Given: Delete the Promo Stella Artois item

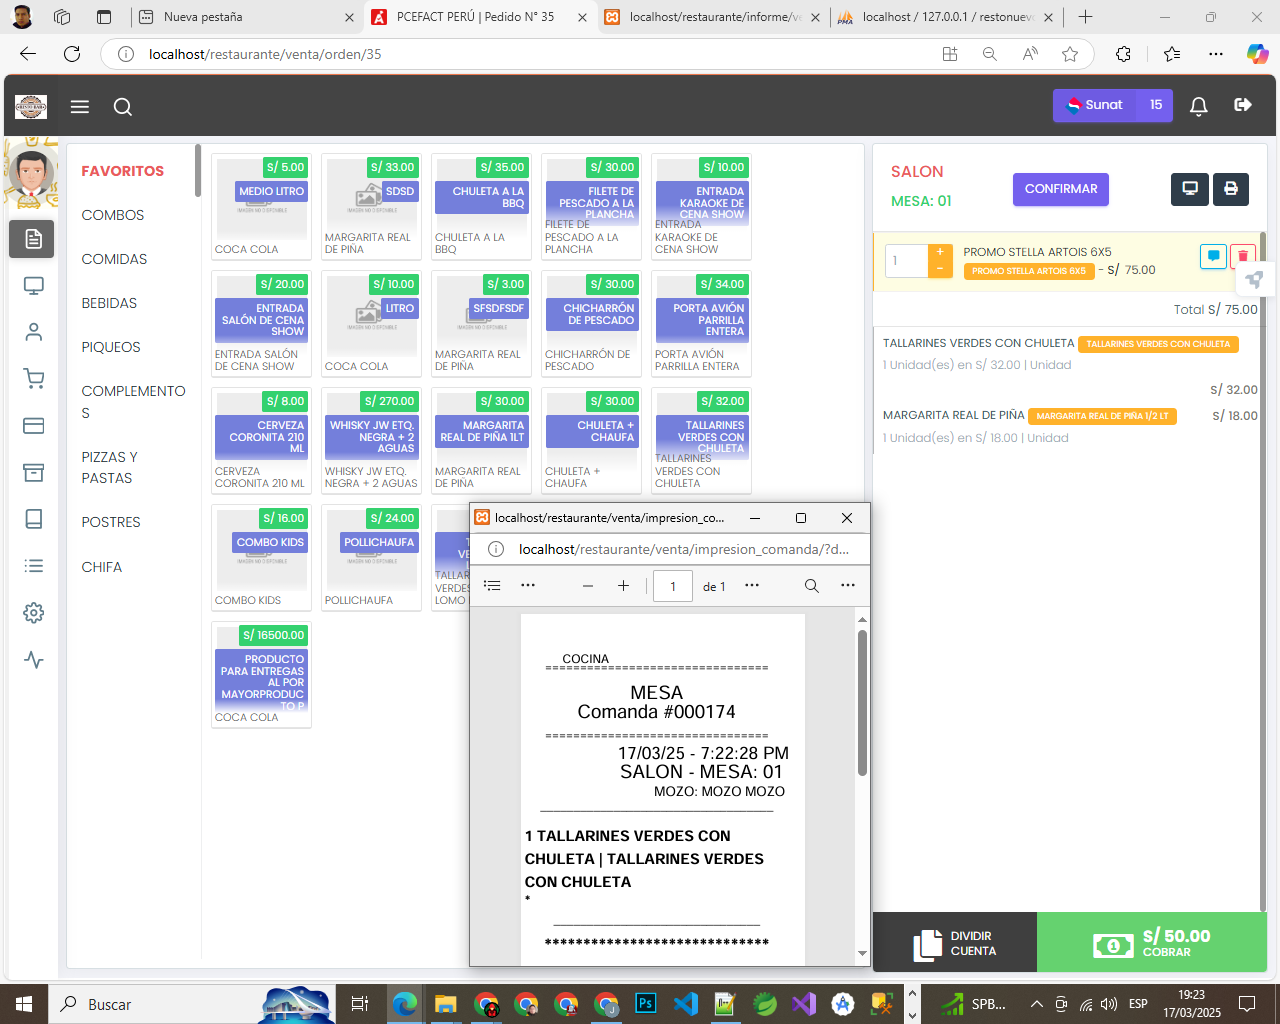Looking at the screenshot, I should point(1242,257).
